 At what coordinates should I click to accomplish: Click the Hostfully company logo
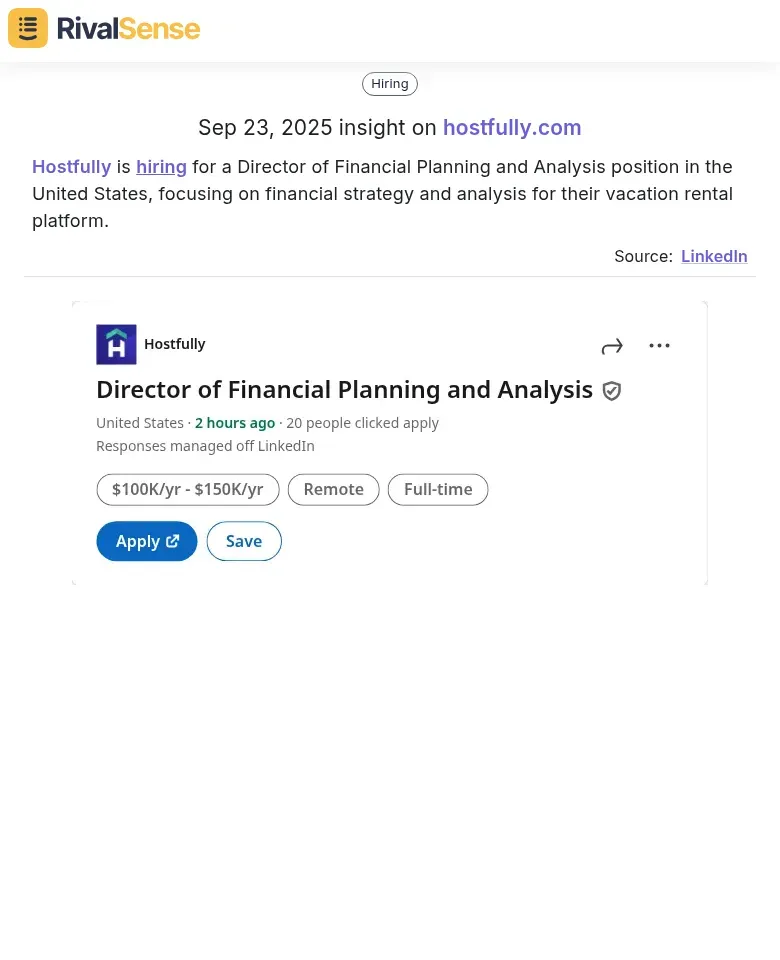point(116,344)
